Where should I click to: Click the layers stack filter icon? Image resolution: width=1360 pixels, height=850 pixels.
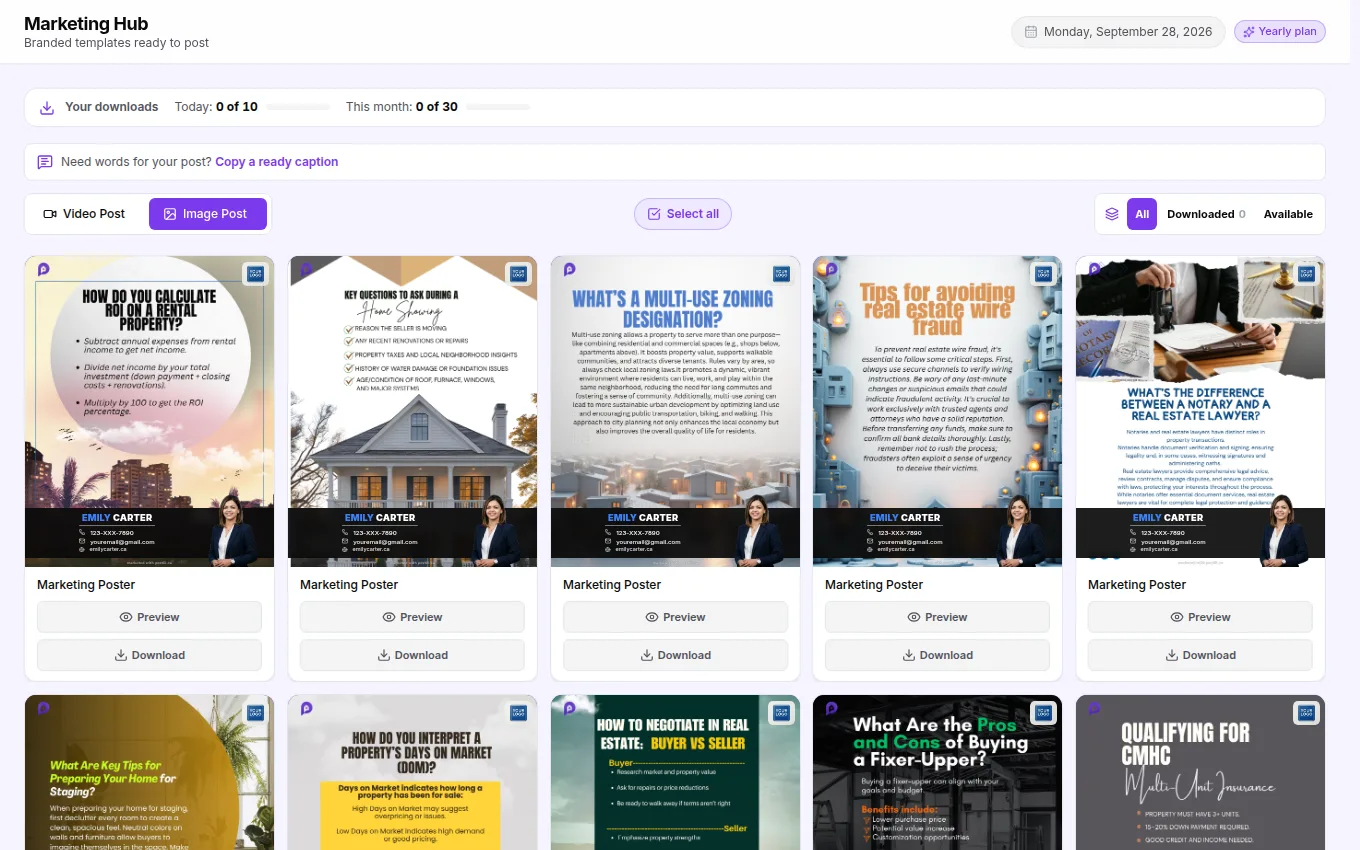tap(1112, 214)
